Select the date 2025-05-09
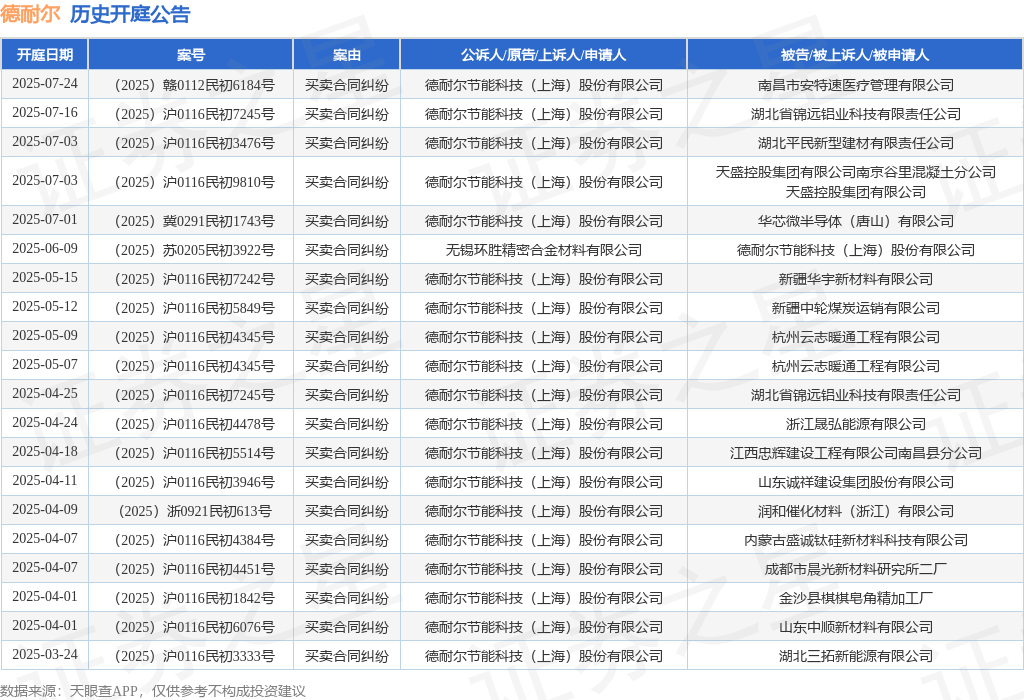The width and height of the screenshot is (1024, 700). point(44,336)
